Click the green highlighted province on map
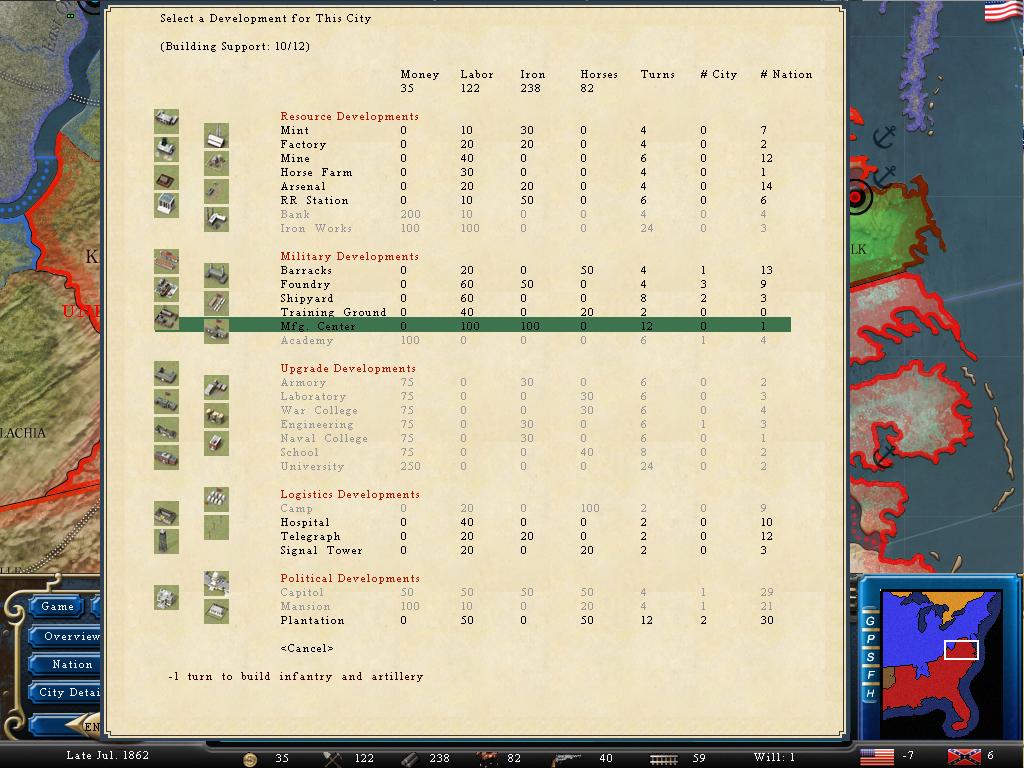The width and height of the screenshot is (1024, 770). (891, 232)
